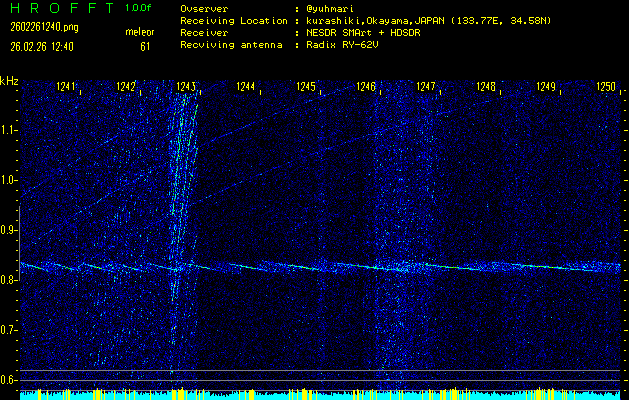Click the 1243 time marker
Viewport: 629px width, 400px height.
(185, 88)
